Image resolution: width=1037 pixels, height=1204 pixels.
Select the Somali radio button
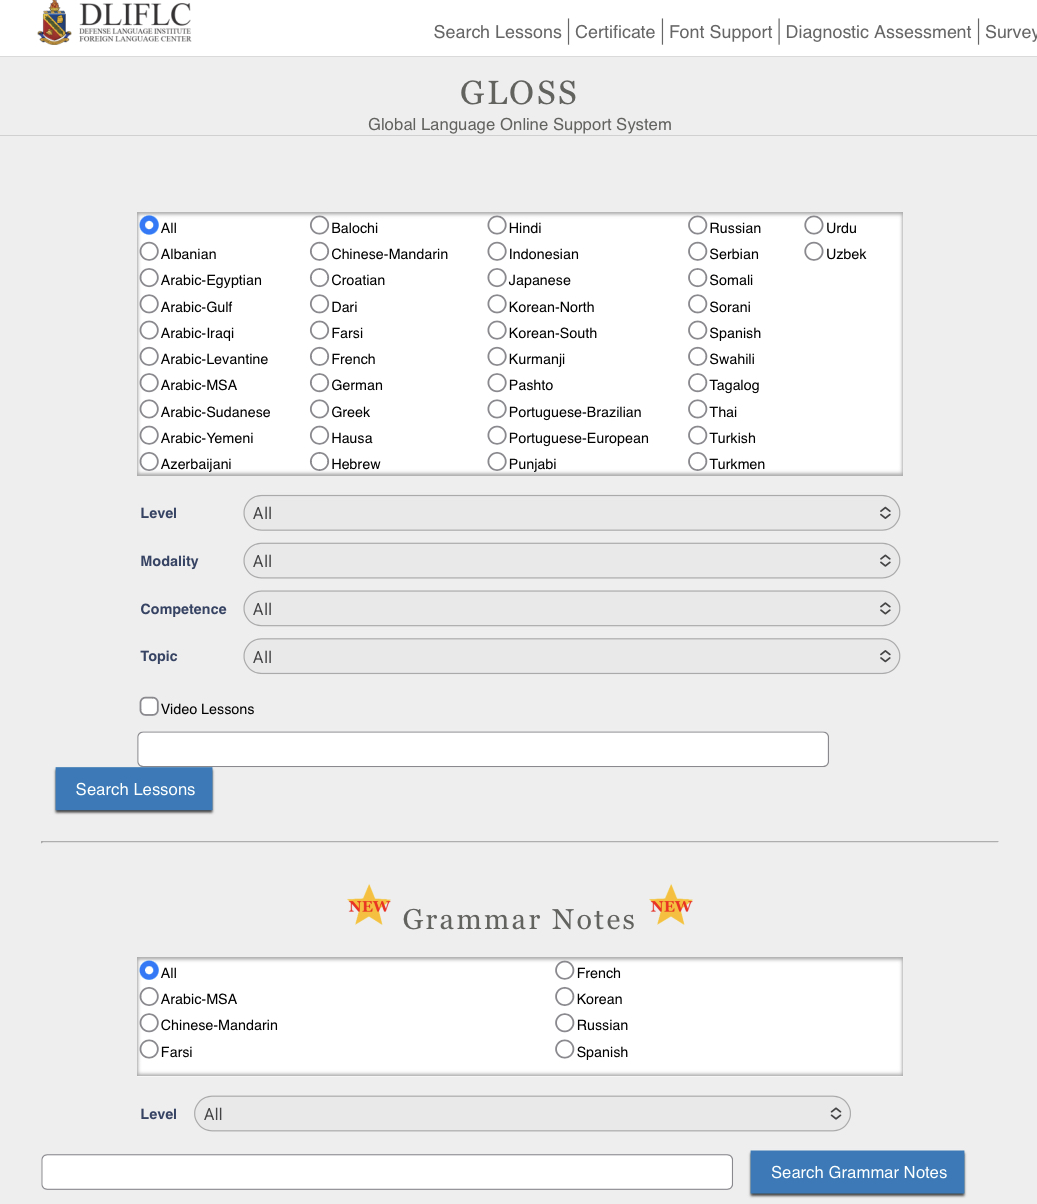coord(698,278)
